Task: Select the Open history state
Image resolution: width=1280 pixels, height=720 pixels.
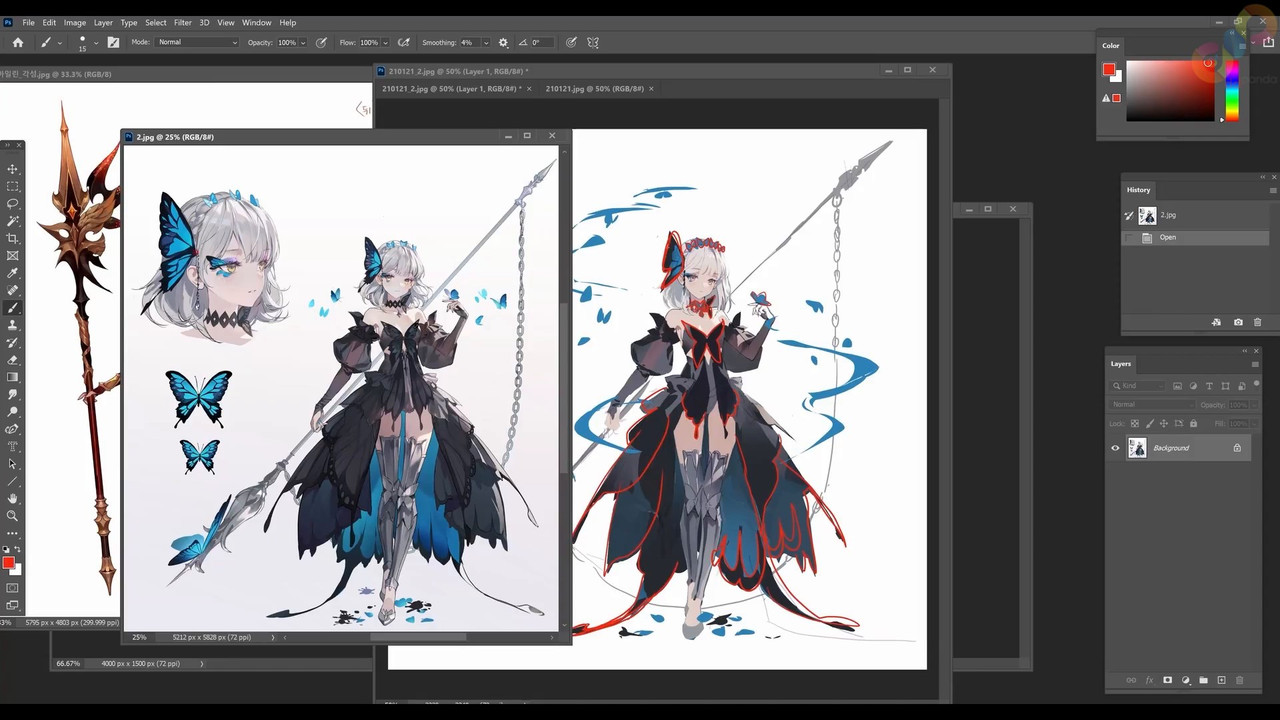Action: [1197, 238]
